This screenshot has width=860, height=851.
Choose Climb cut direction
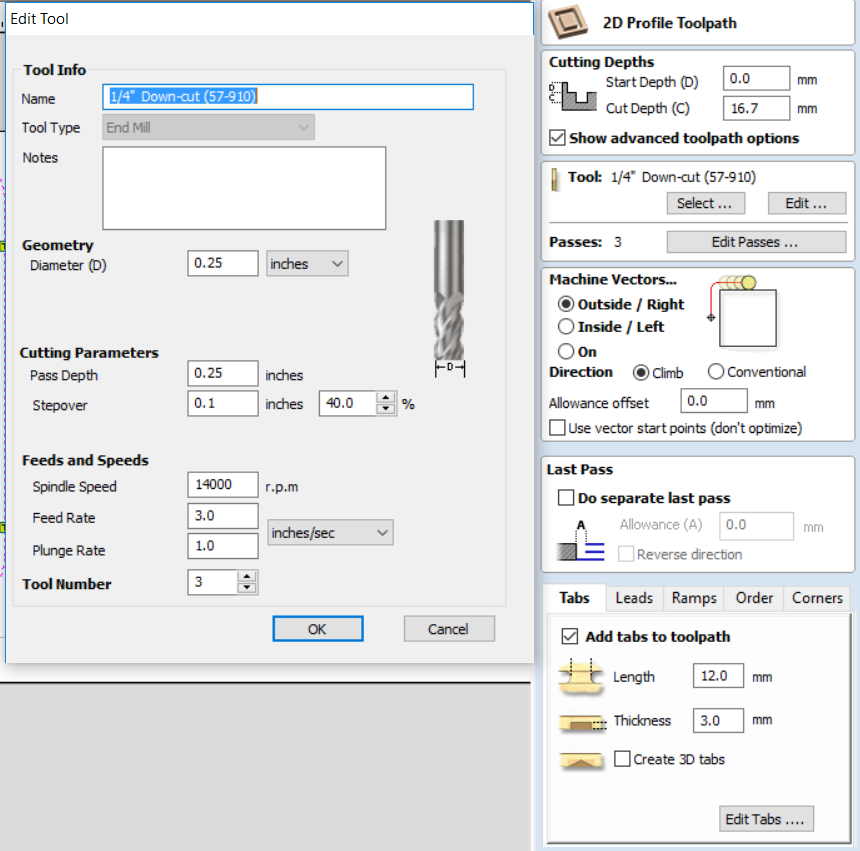point(641,372)
